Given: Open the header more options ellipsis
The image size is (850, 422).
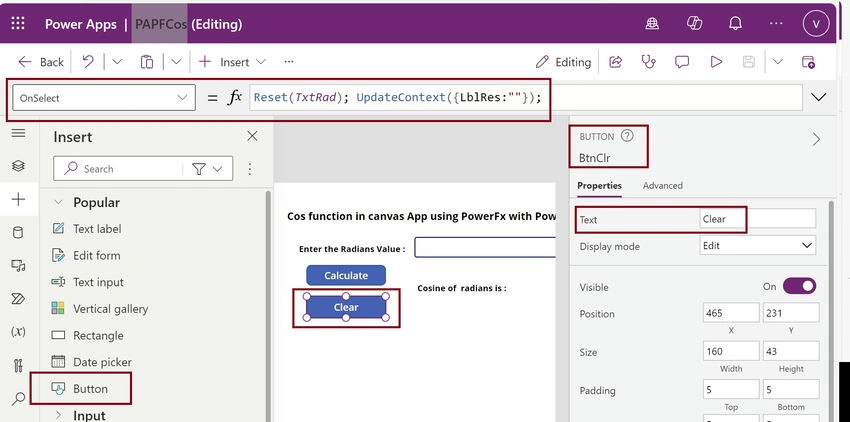Looking at the screenshot, I should pyautogui.click(x=776, y=23).
